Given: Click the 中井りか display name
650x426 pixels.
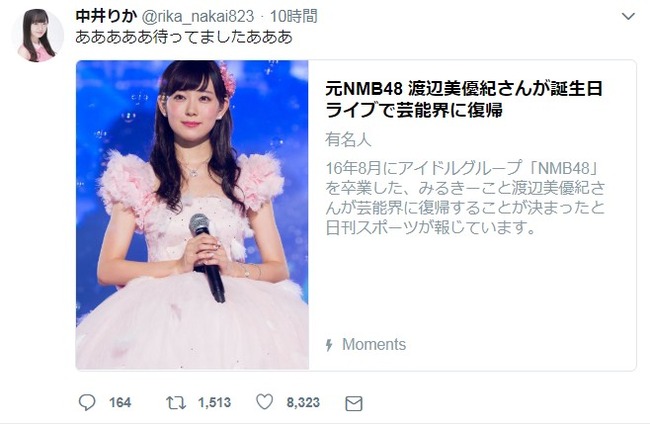Looking at the screenshot, I should (x=106, y=17).
